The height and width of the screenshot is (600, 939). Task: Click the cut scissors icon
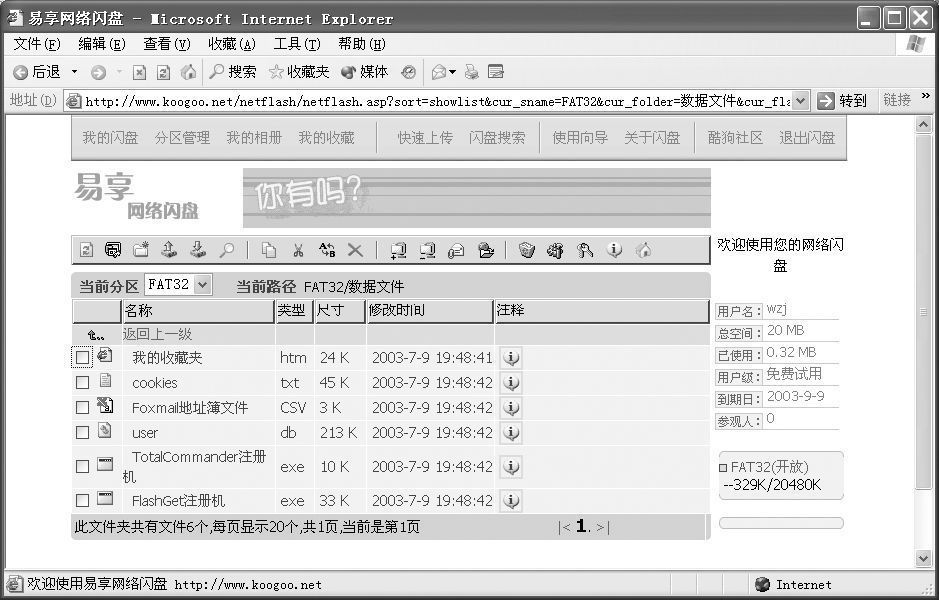297,250
